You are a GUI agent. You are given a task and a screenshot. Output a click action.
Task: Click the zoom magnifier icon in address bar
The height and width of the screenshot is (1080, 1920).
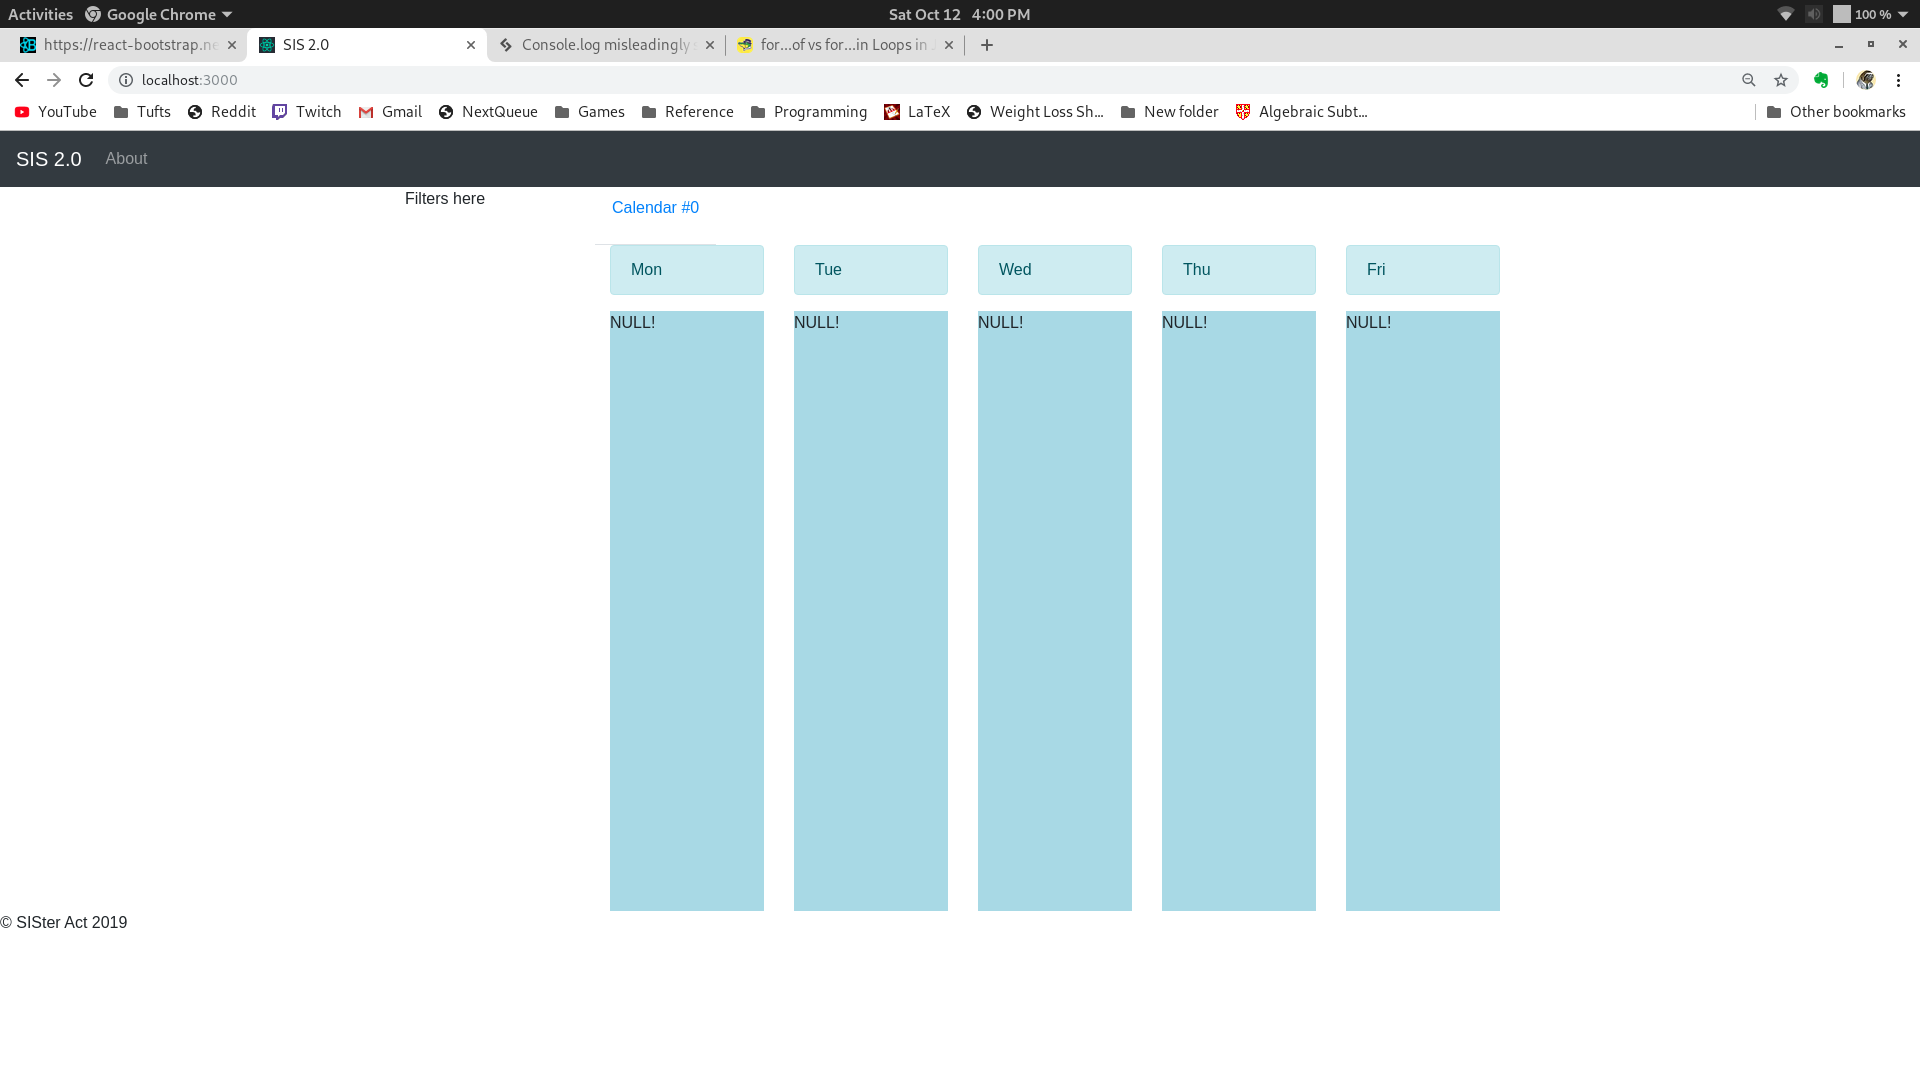(x=1749, y=80)
